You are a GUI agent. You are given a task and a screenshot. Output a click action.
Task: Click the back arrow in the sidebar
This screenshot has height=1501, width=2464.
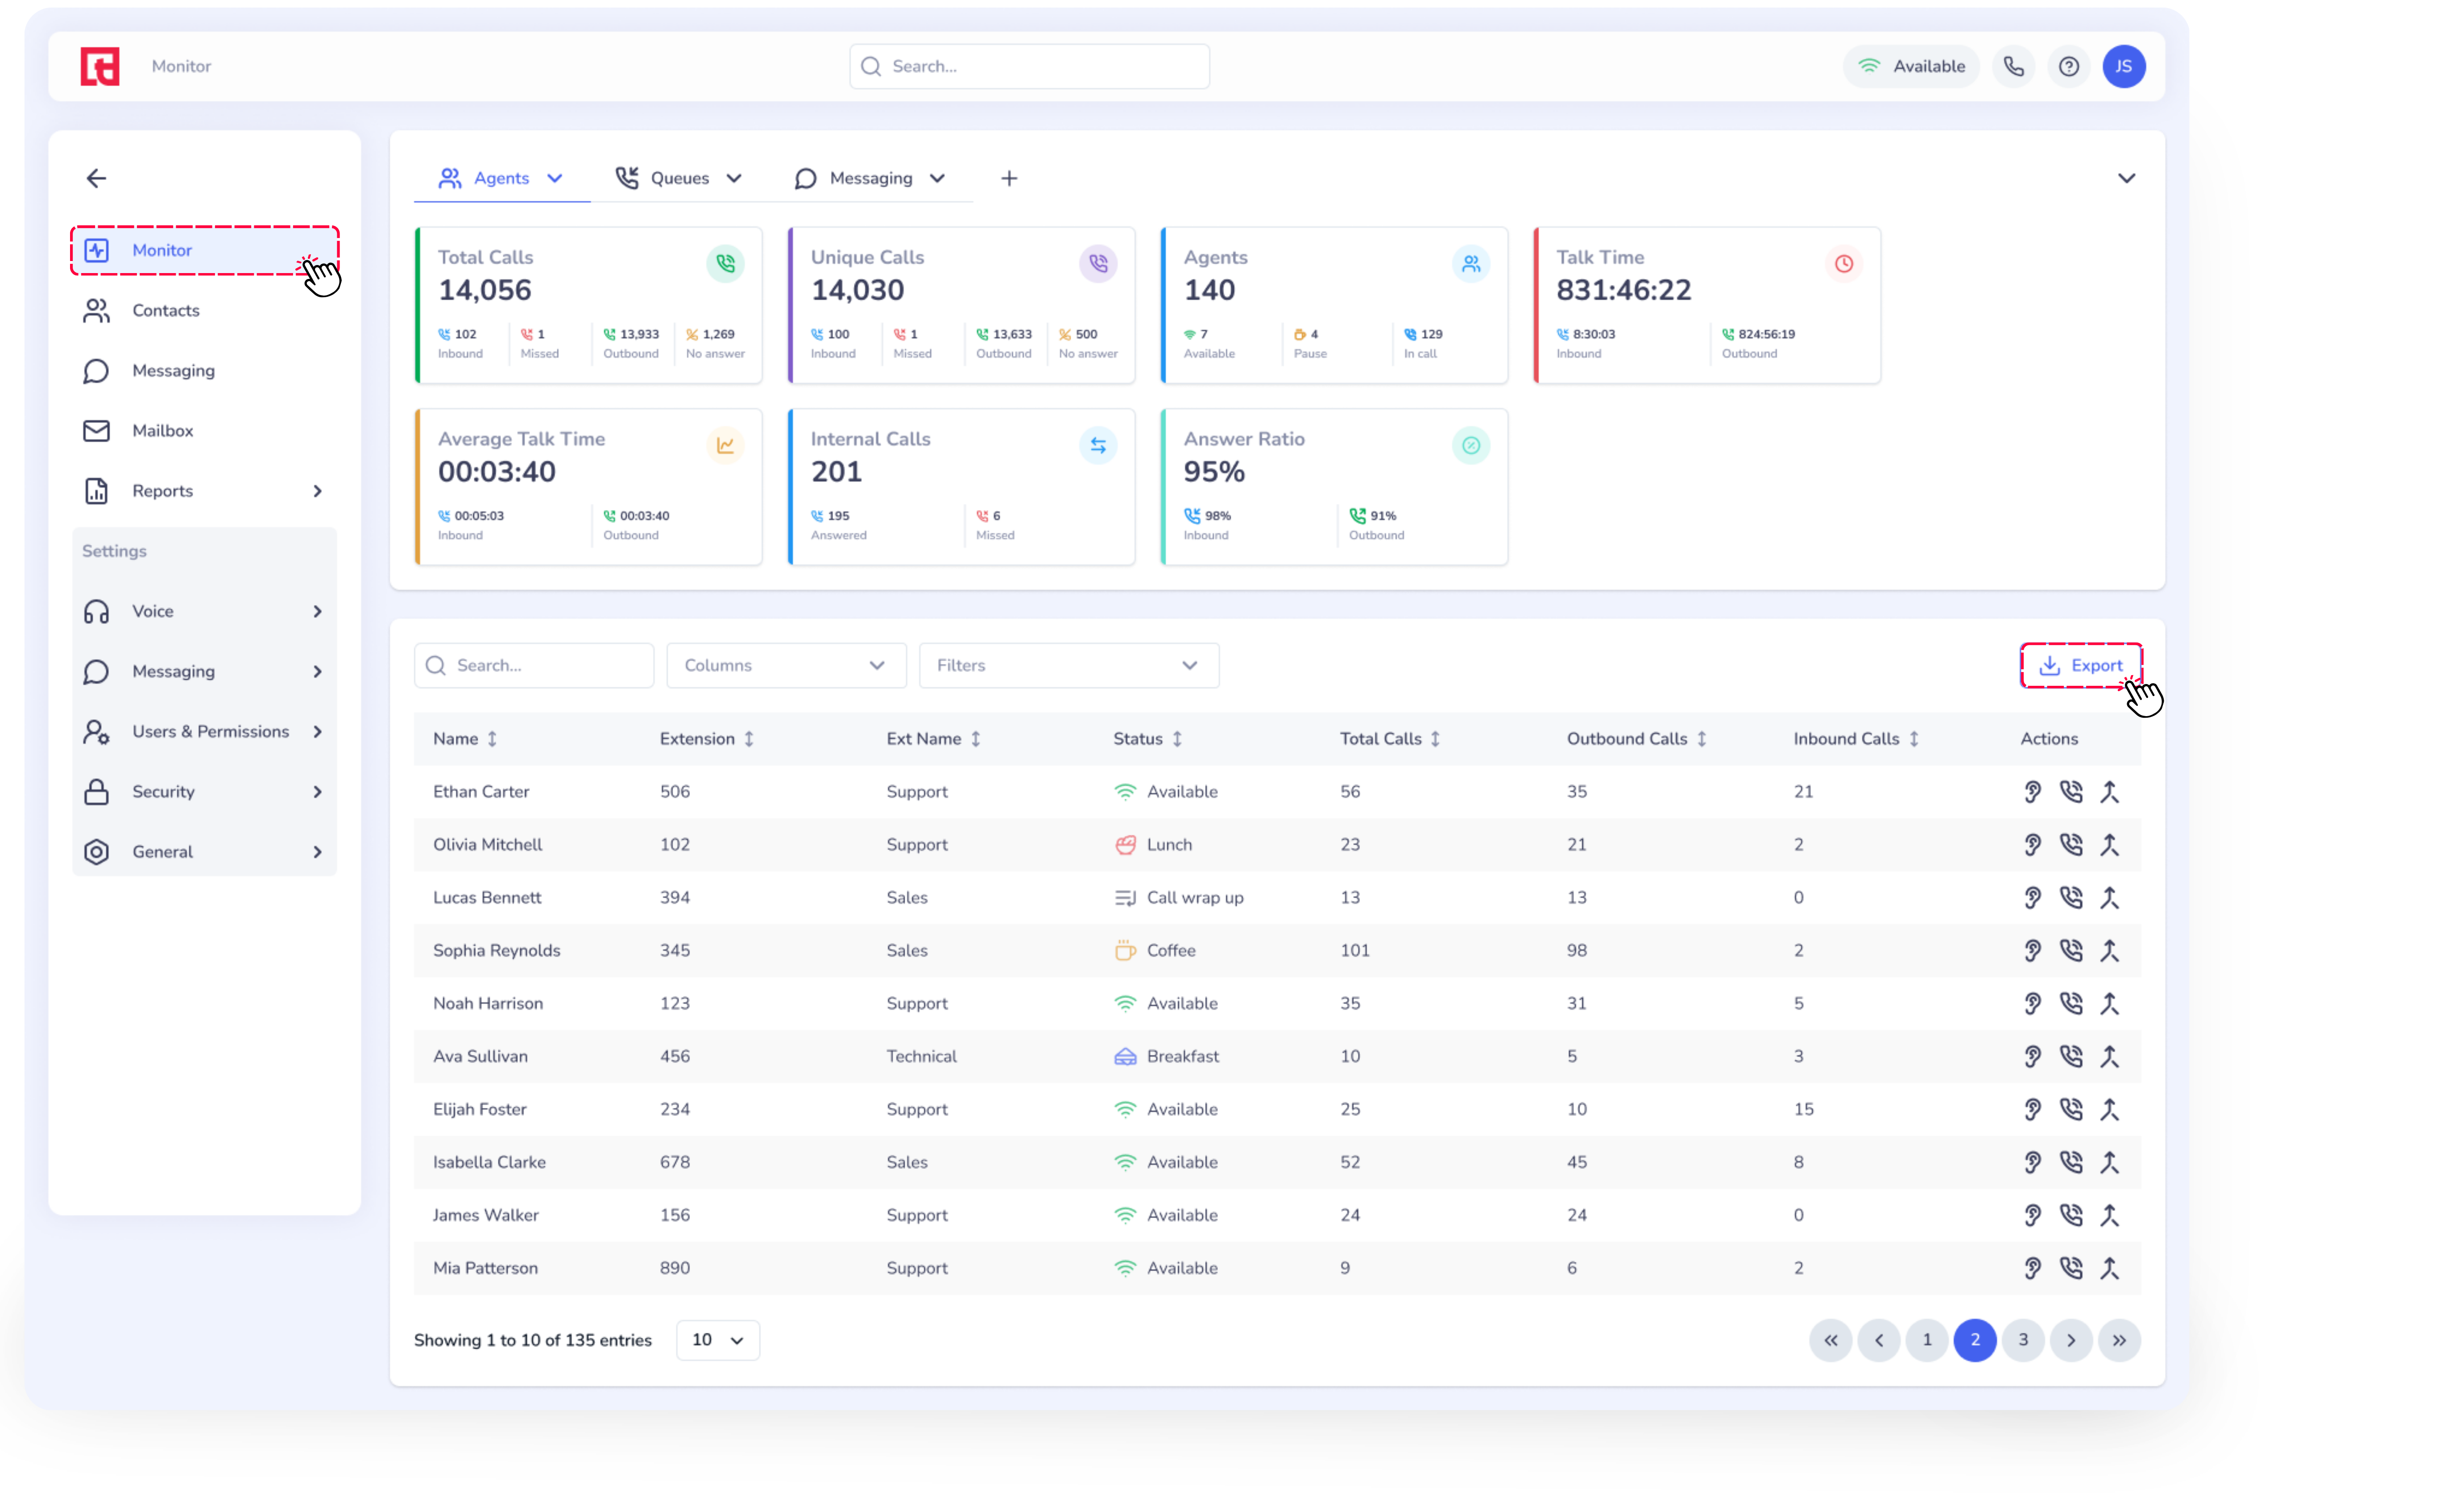pyautogui.click(x=96, y=178)
